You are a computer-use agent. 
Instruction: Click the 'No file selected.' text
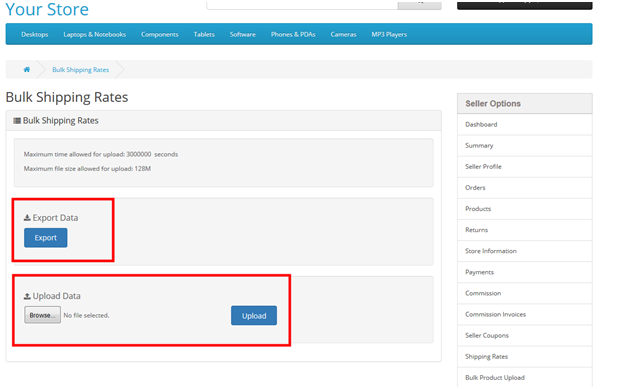click(86, 316)
